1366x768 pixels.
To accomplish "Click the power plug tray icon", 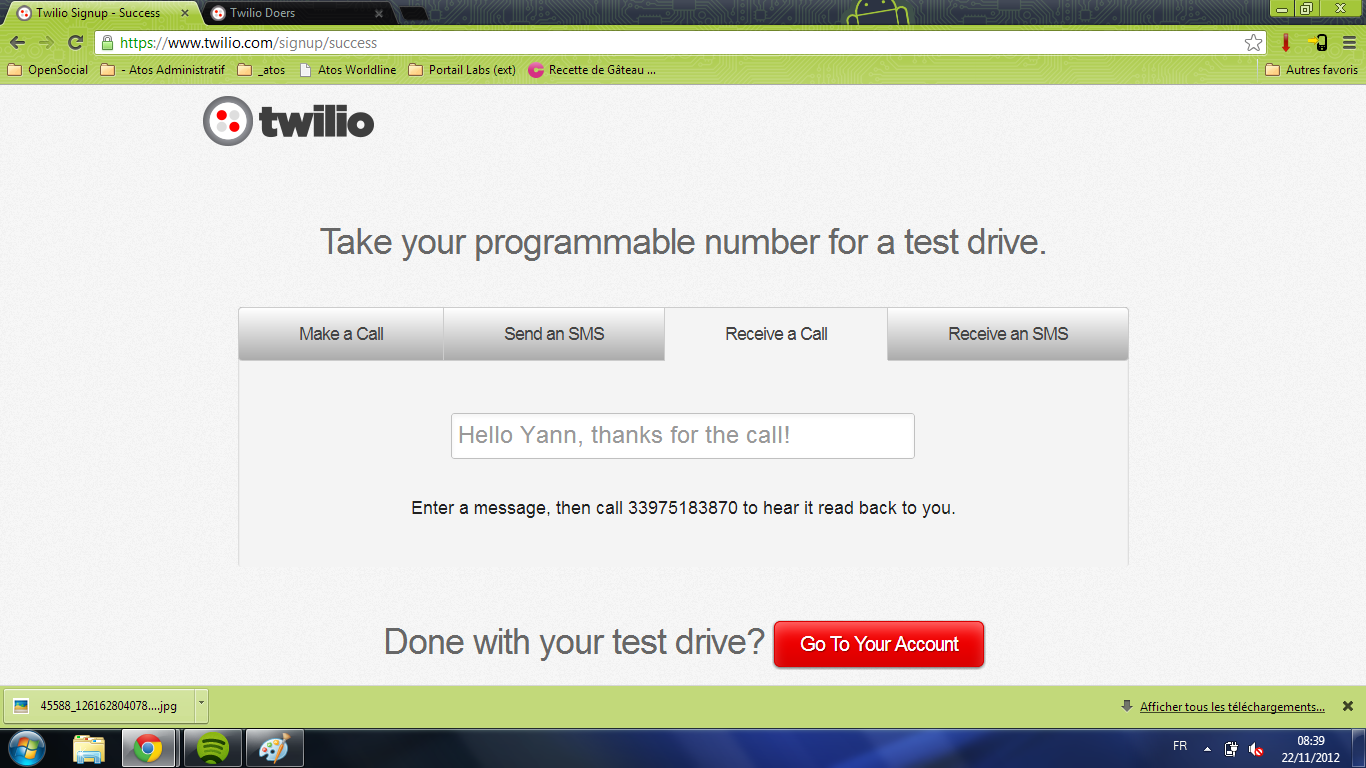I will pos(1231,748).
